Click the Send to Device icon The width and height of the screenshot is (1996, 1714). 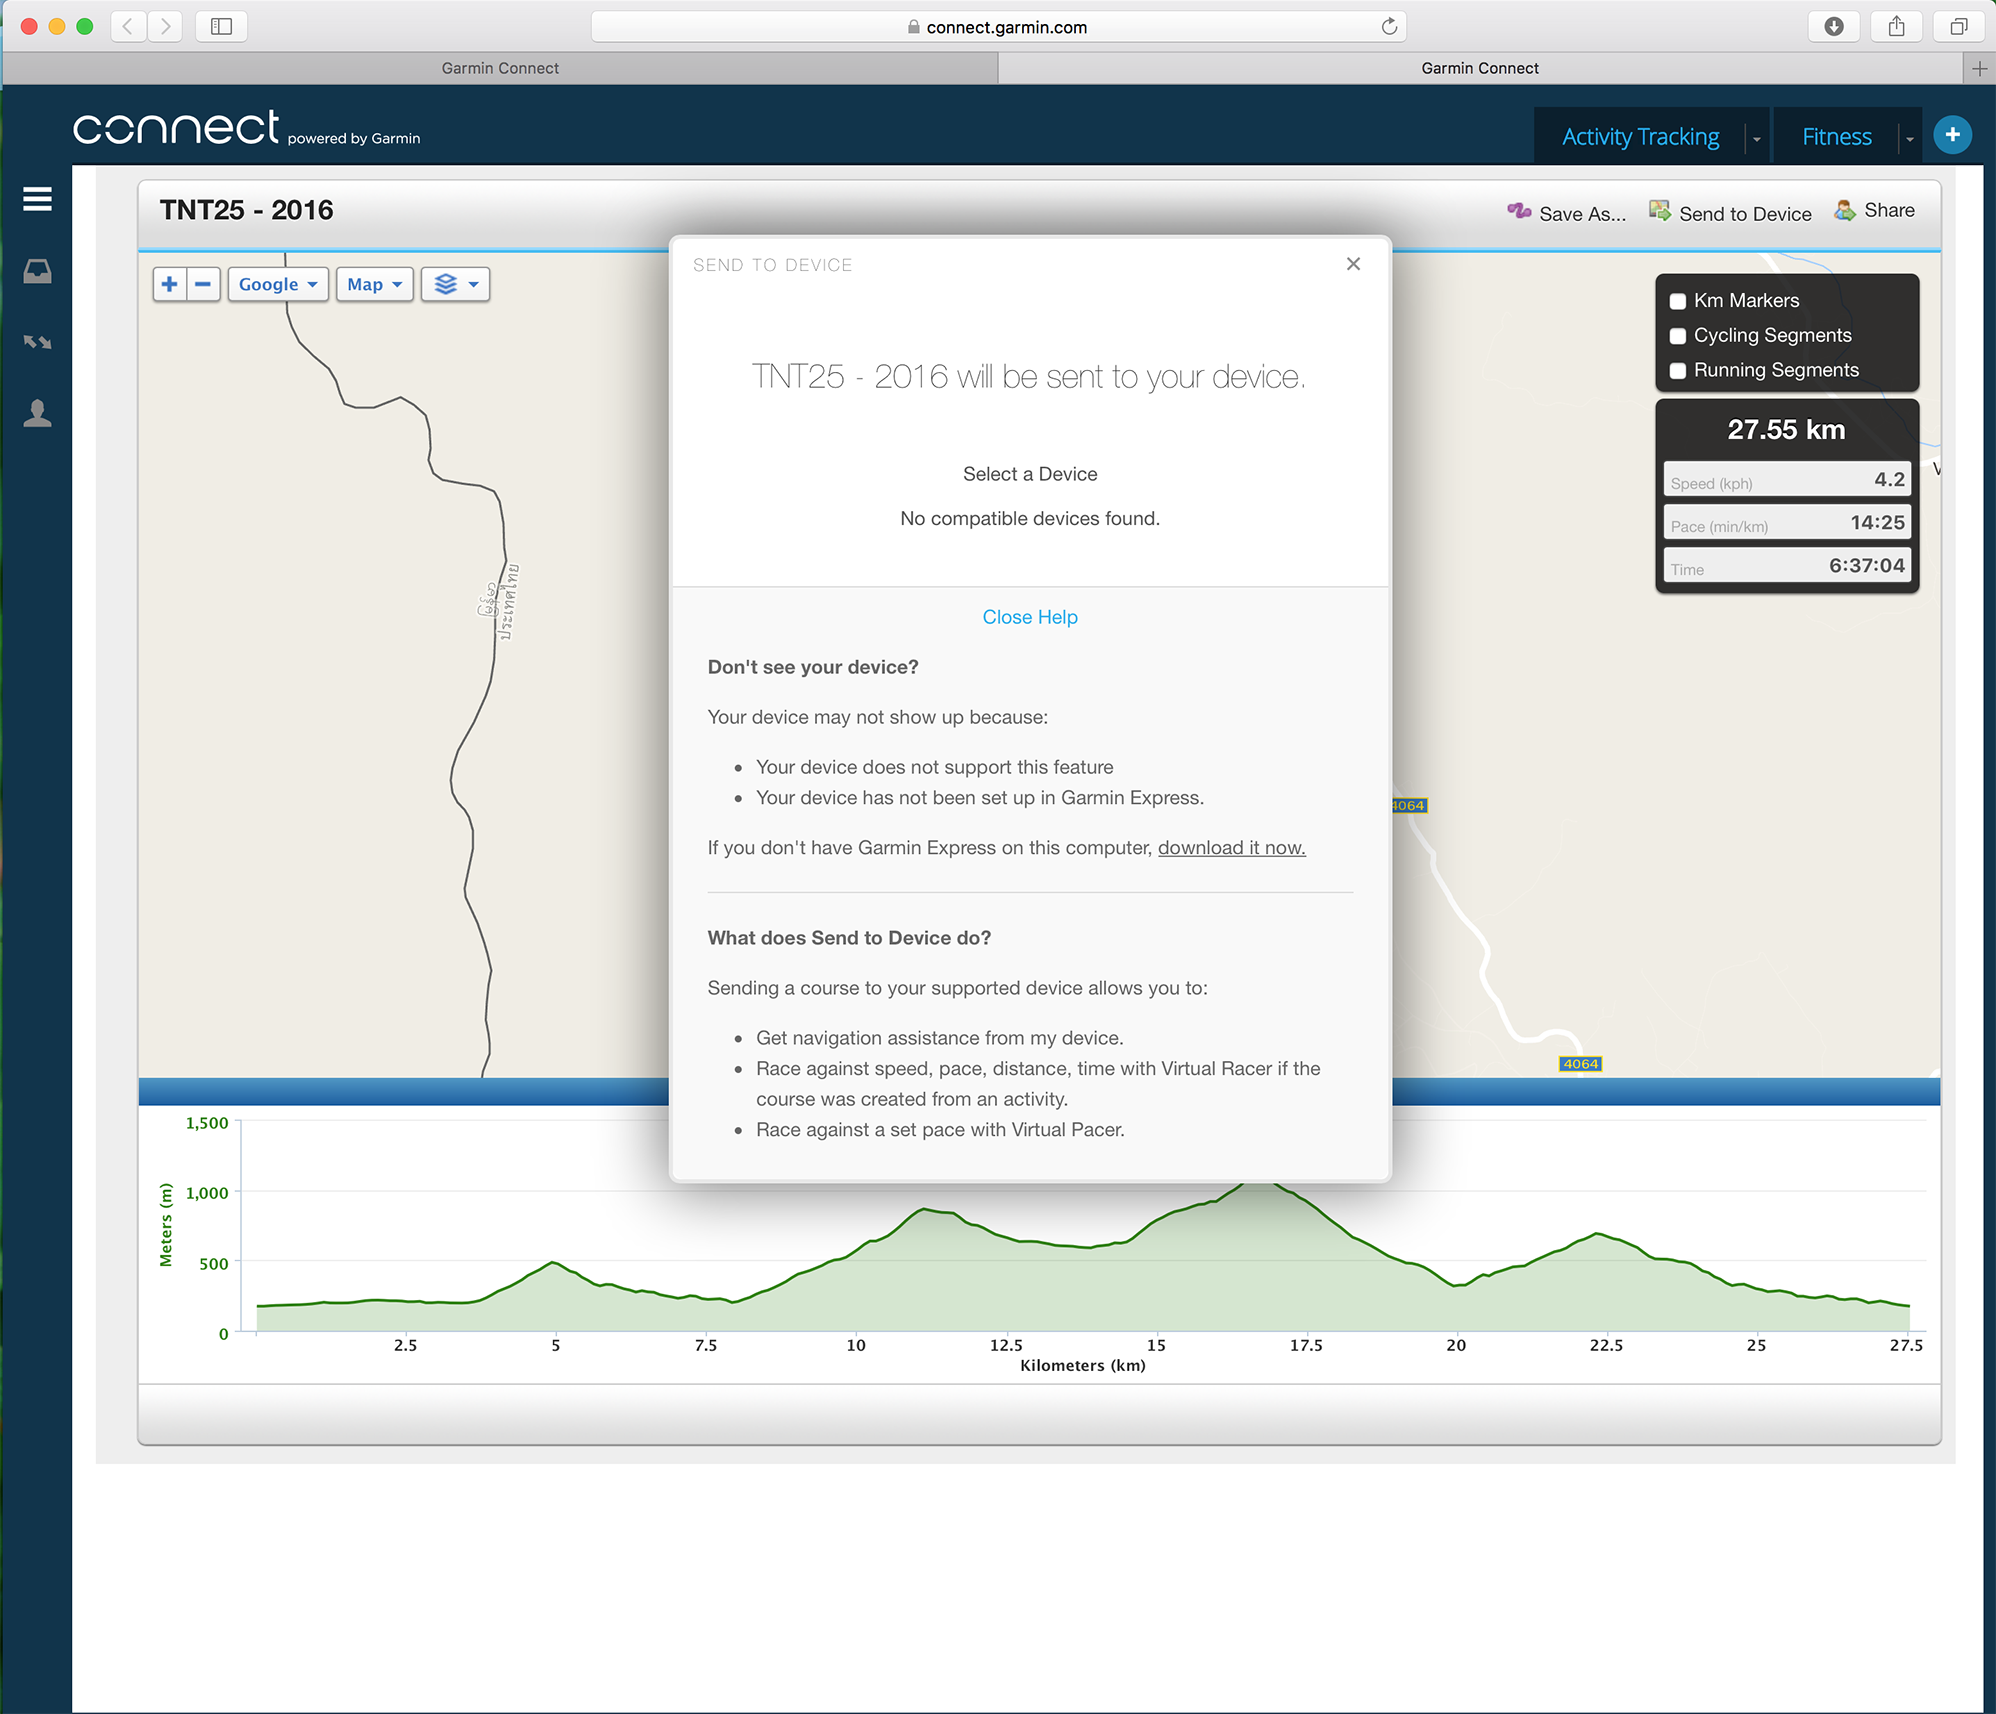coord(1658,210)
